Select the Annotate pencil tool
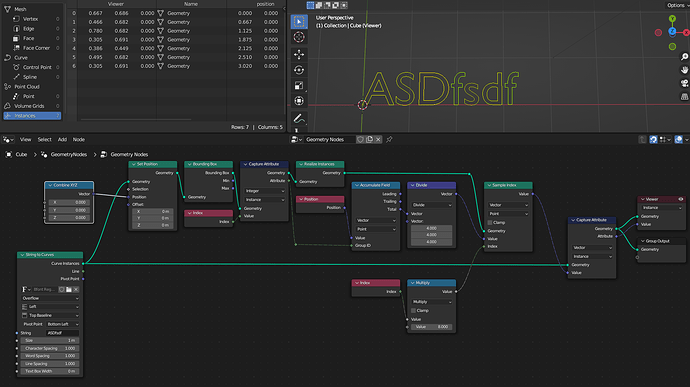Screen dimensions: 690x387 [299, 118]
